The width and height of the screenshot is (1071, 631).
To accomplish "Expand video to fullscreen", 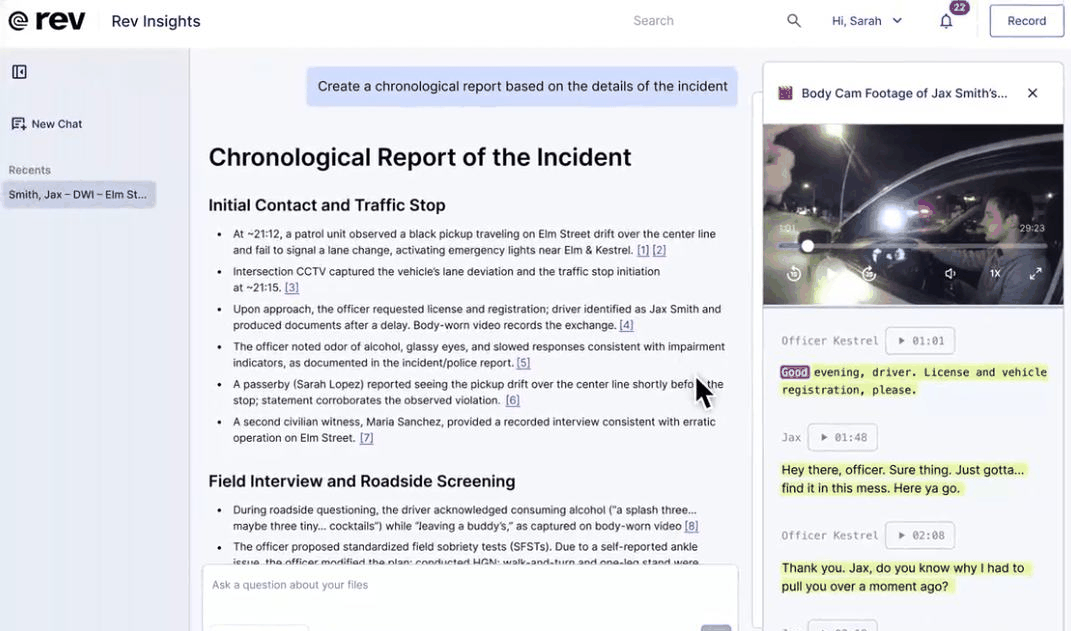I will 1035,274.
